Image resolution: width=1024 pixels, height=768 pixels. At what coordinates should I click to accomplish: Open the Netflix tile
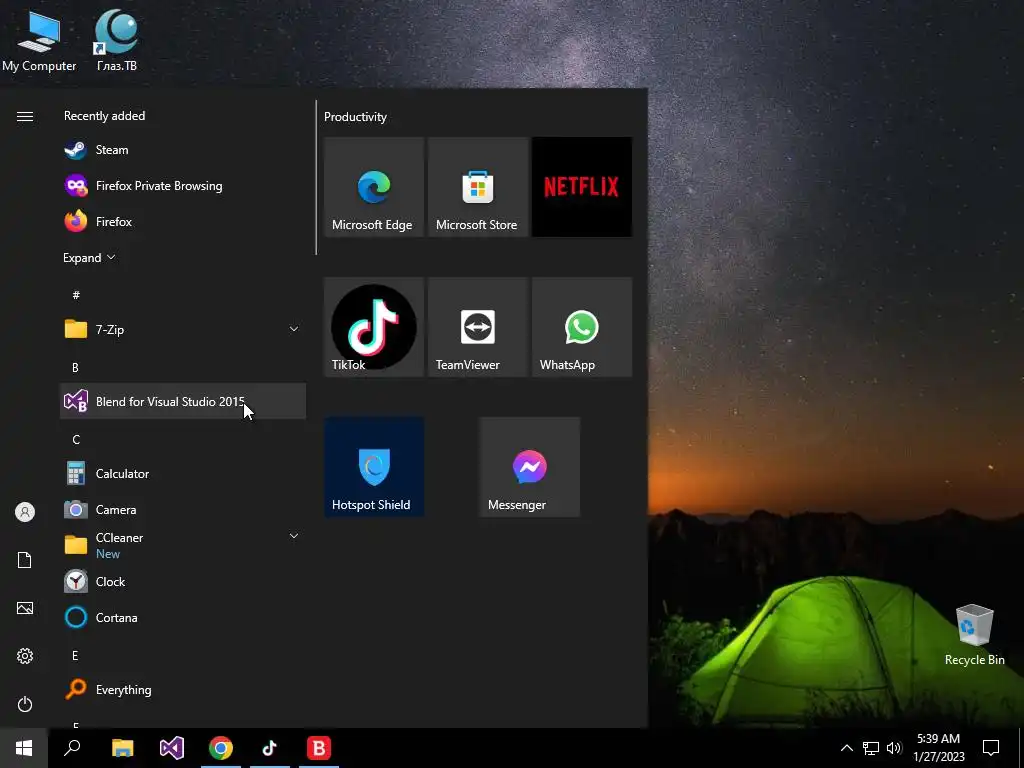pyautogui.click(x=582, y=187)
